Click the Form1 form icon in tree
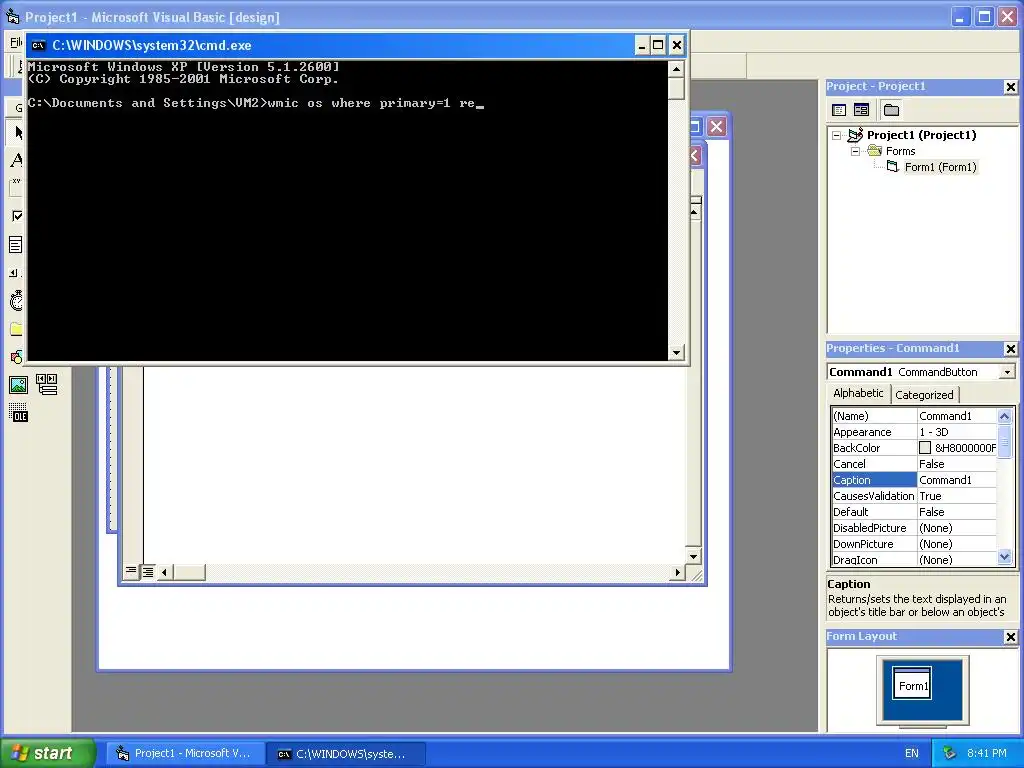The image size is (1024, 768). coord(893,167)
